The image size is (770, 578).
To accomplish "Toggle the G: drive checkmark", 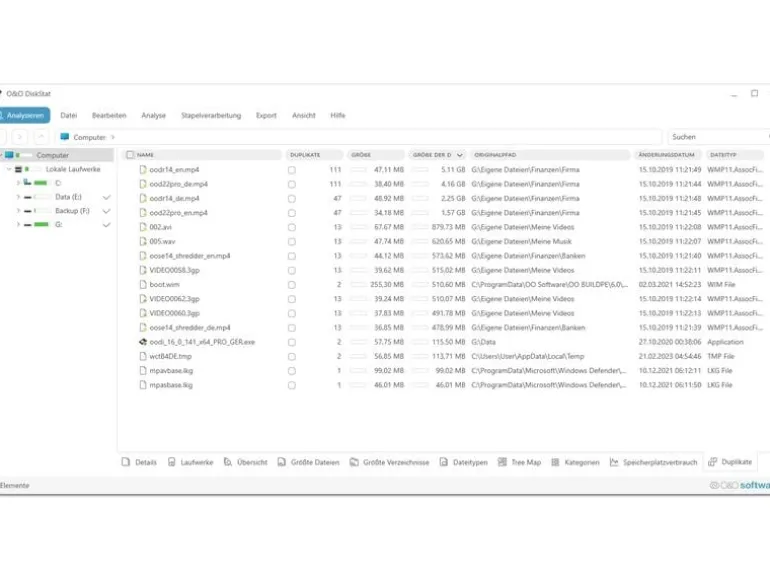I will 106,224.
